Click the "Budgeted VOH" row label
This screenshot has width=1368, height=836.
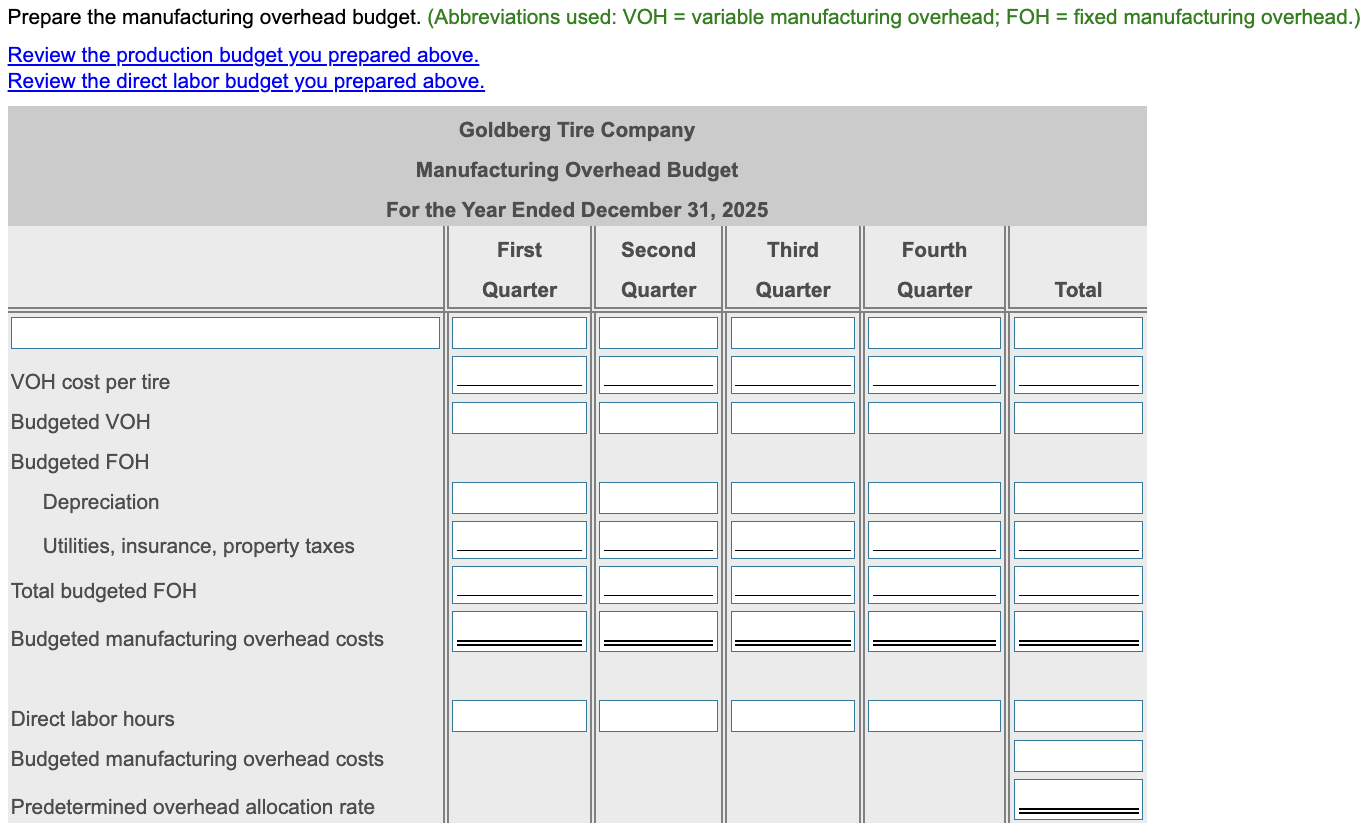pyautogui.click(x=81, y=422)
